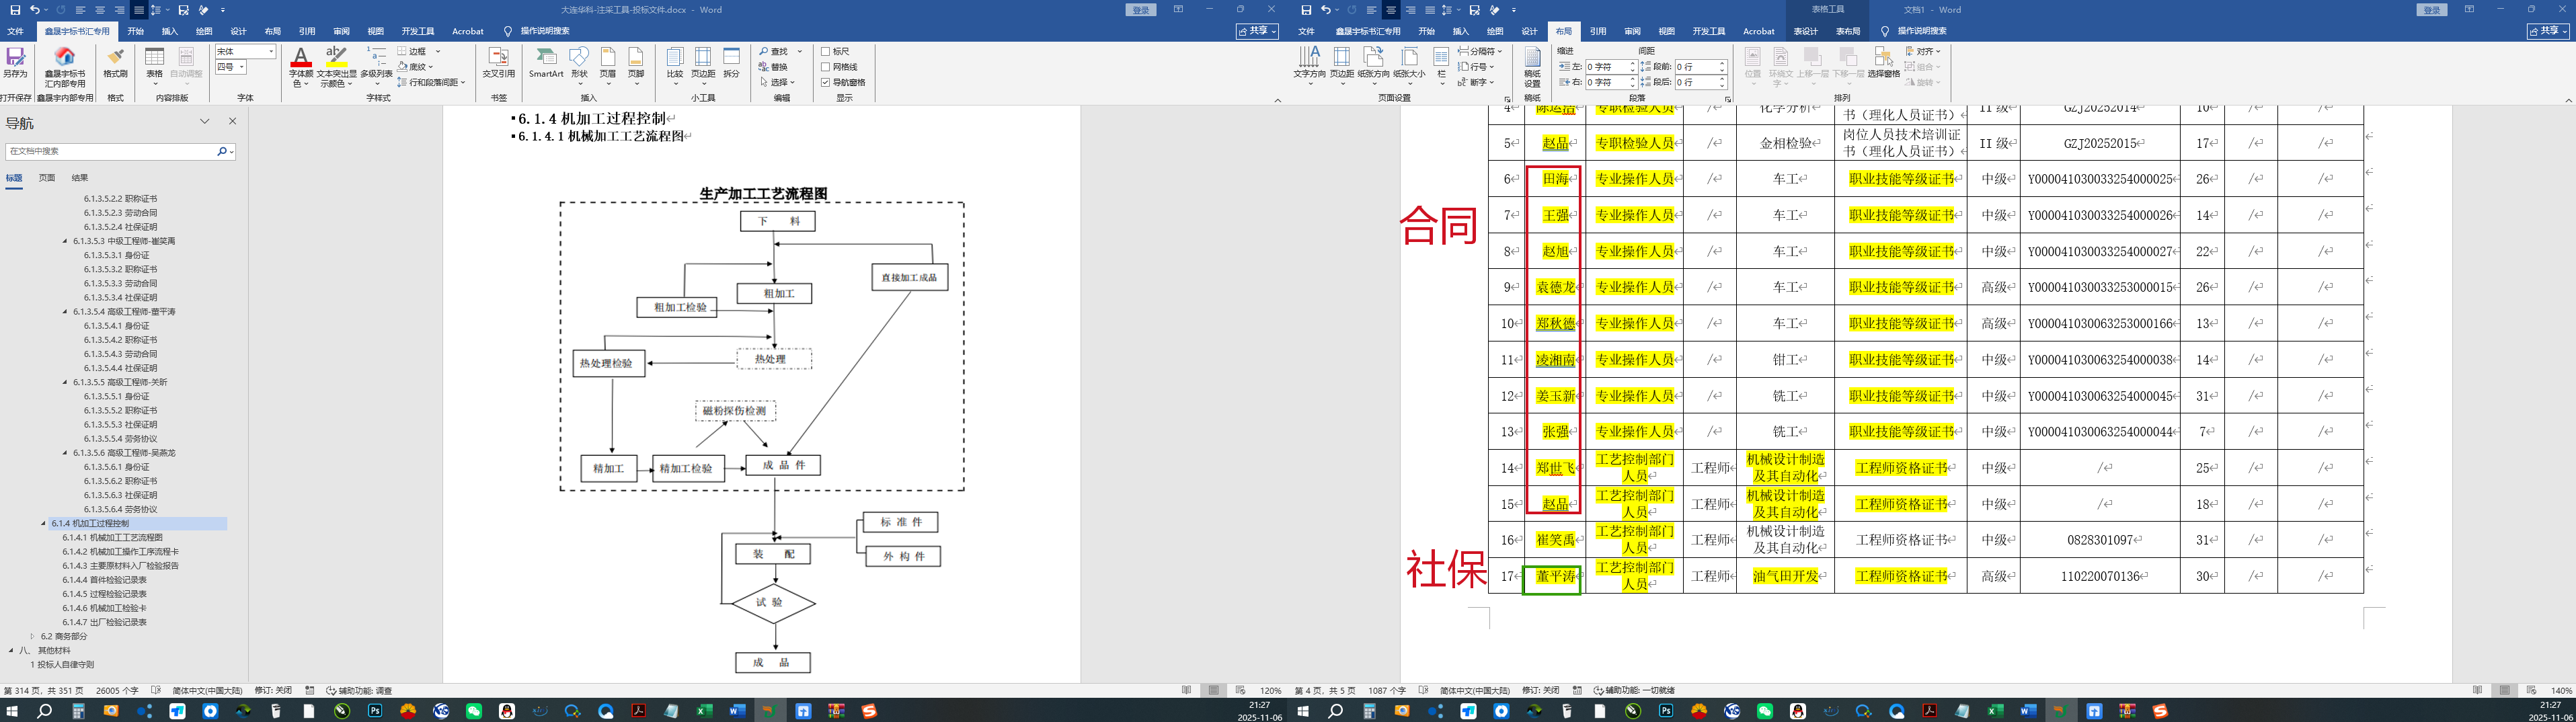Click the 另存为 save-as icon
This screenshot has height=722, width=2576.
click(x=15, y=63)
